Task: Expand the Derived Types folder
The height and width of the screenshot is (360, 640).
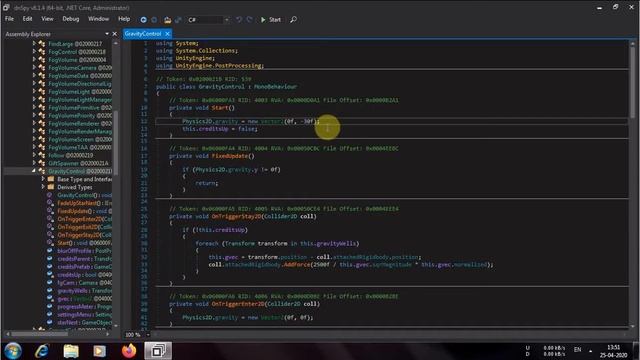Action: tap(43, 187)
